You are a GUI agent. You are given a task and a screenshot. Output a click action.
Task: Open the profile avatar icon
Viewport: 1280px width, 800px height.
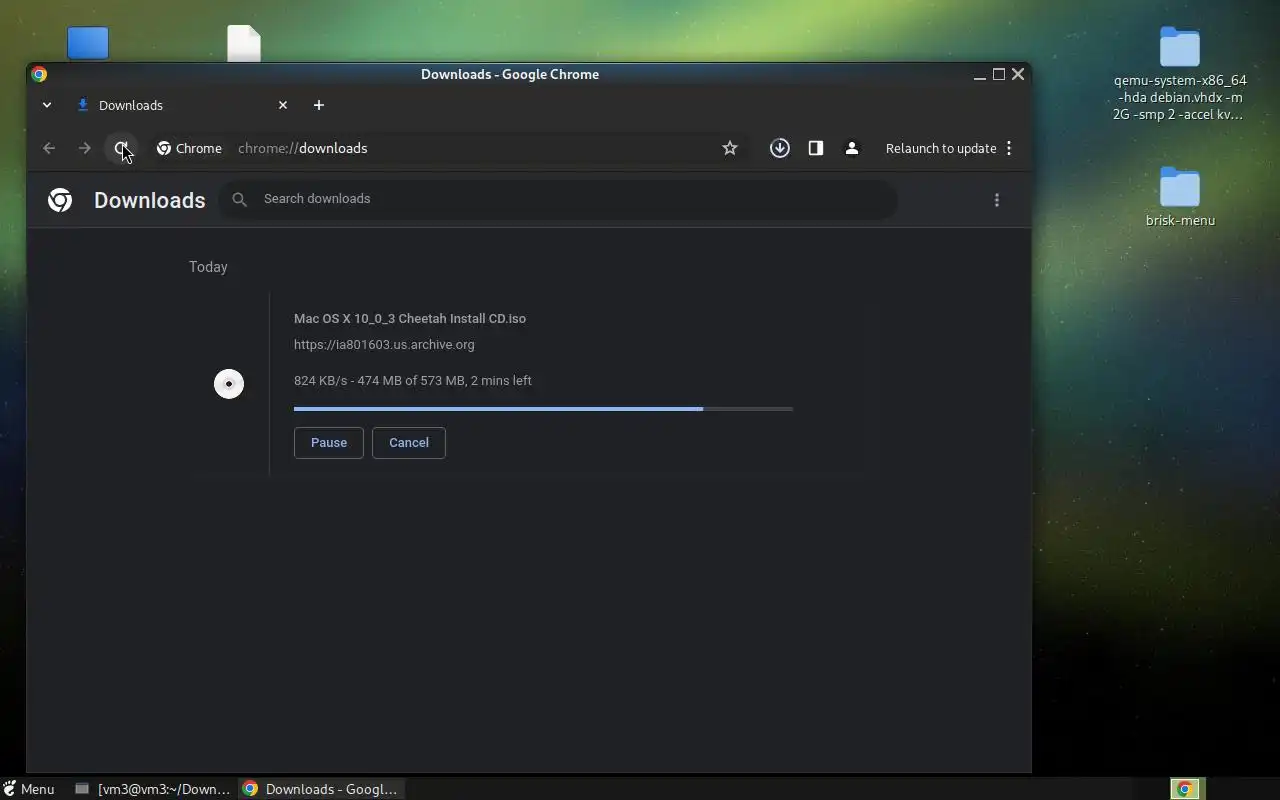[852, 148]
